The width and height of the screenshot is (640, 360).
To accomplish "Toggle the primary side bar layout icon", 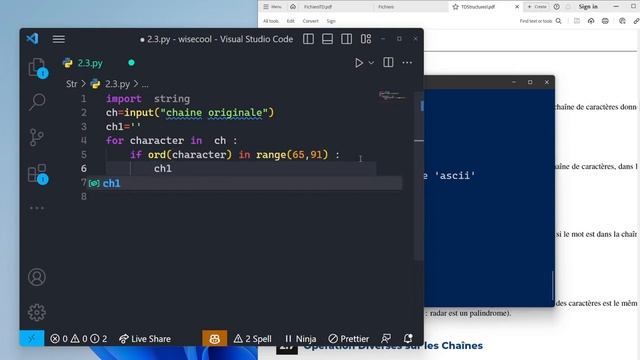I will [309, 39].
